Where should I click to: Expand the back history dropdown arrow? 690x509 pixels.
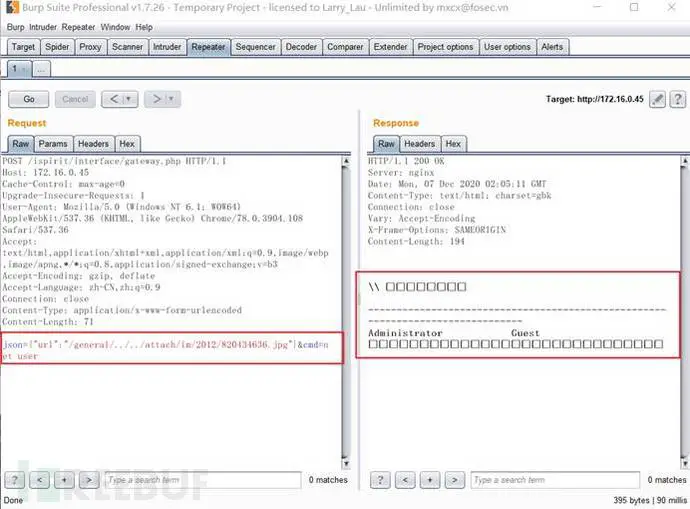[128, 99]
